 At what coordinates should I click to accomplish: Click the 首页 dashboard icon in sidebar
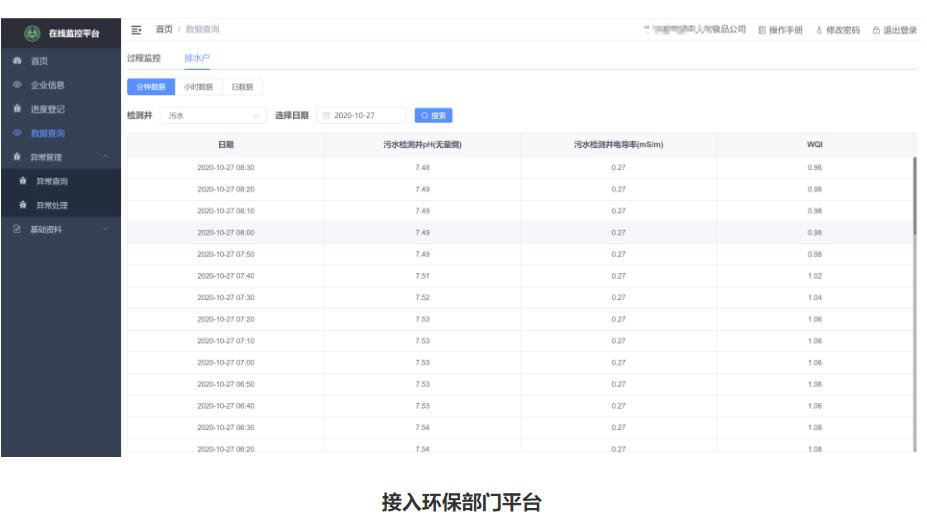pos(17,61)
